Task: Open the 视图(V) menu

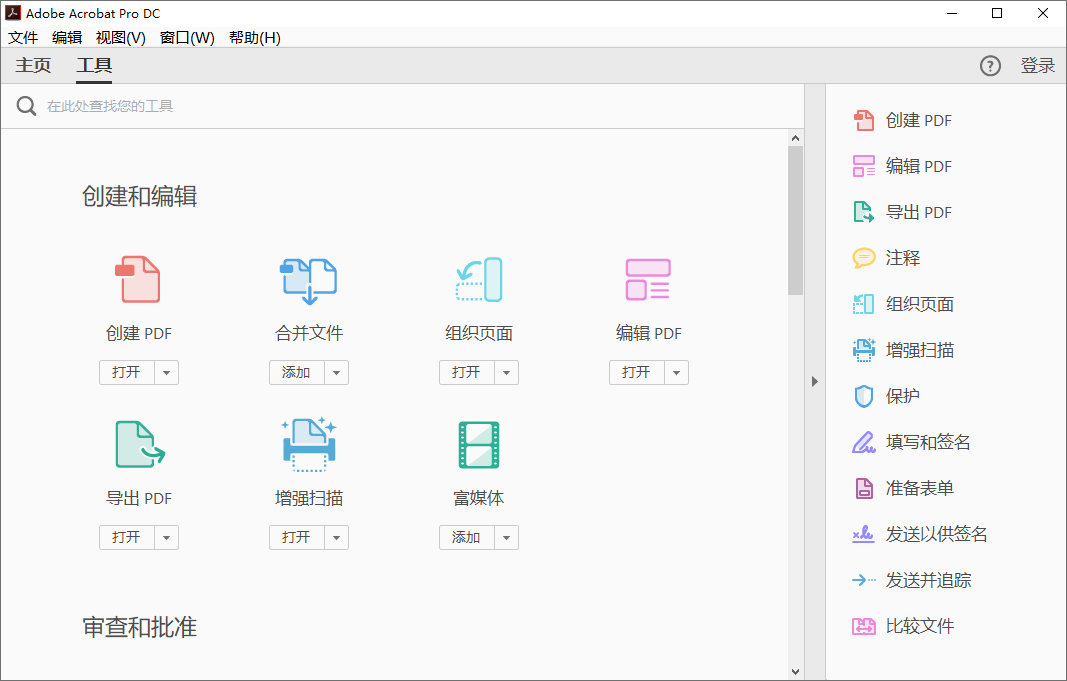Action: coord(120,37)
